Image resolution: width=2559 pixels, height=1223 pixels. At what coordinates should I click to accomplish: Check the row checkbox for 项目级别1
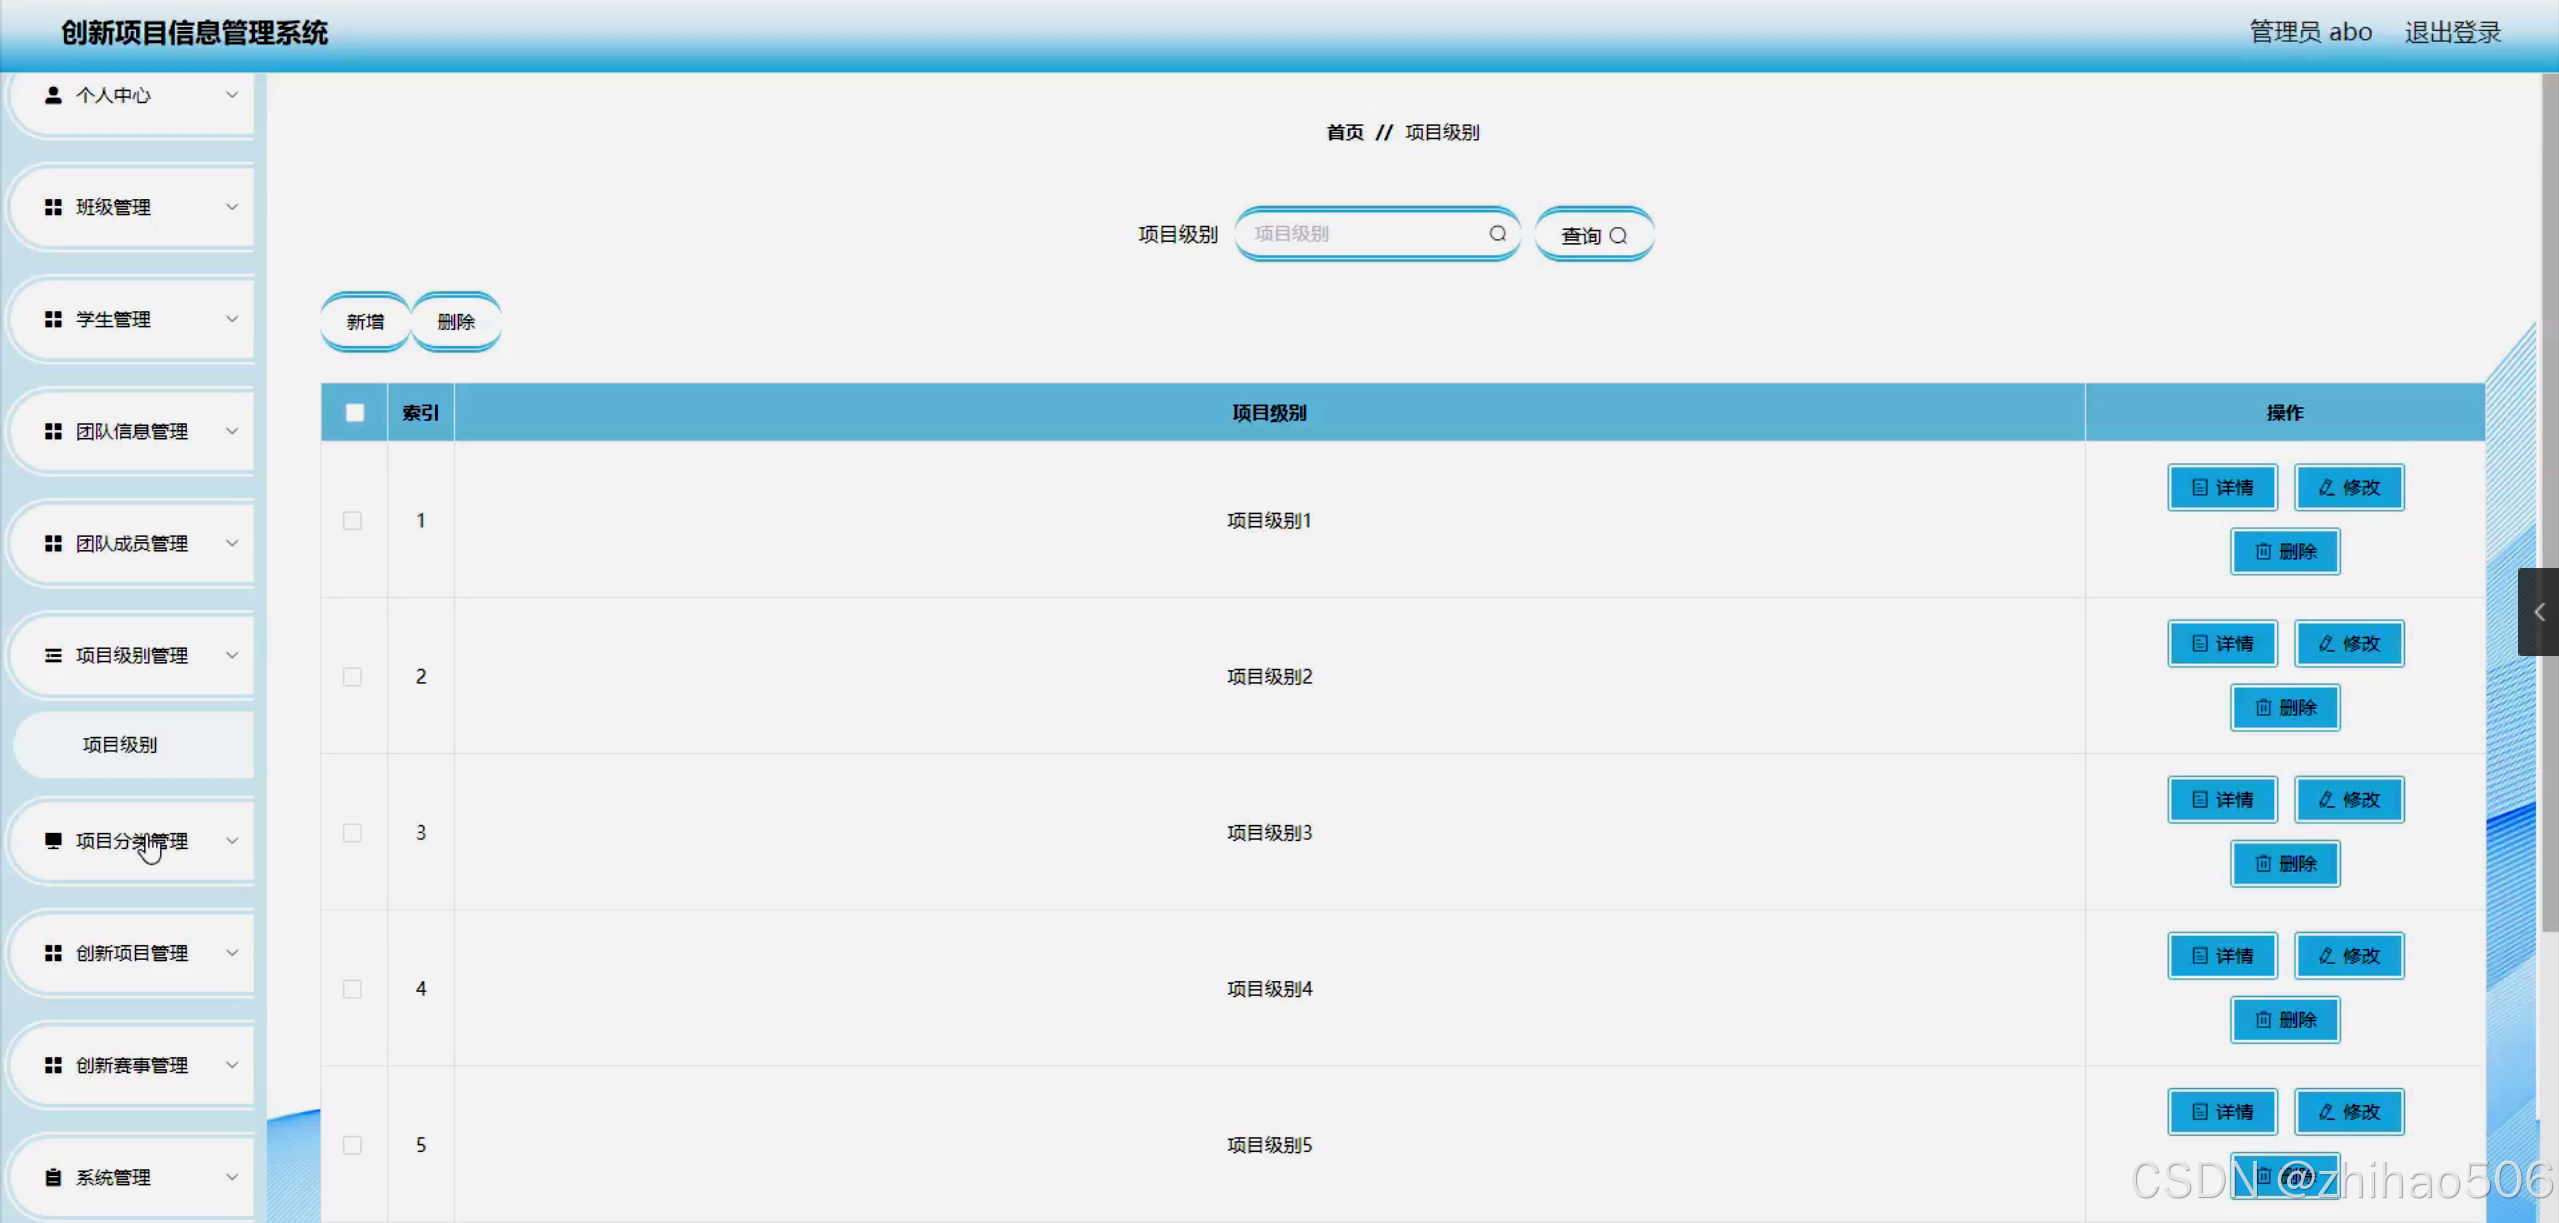tap(352, 520)
